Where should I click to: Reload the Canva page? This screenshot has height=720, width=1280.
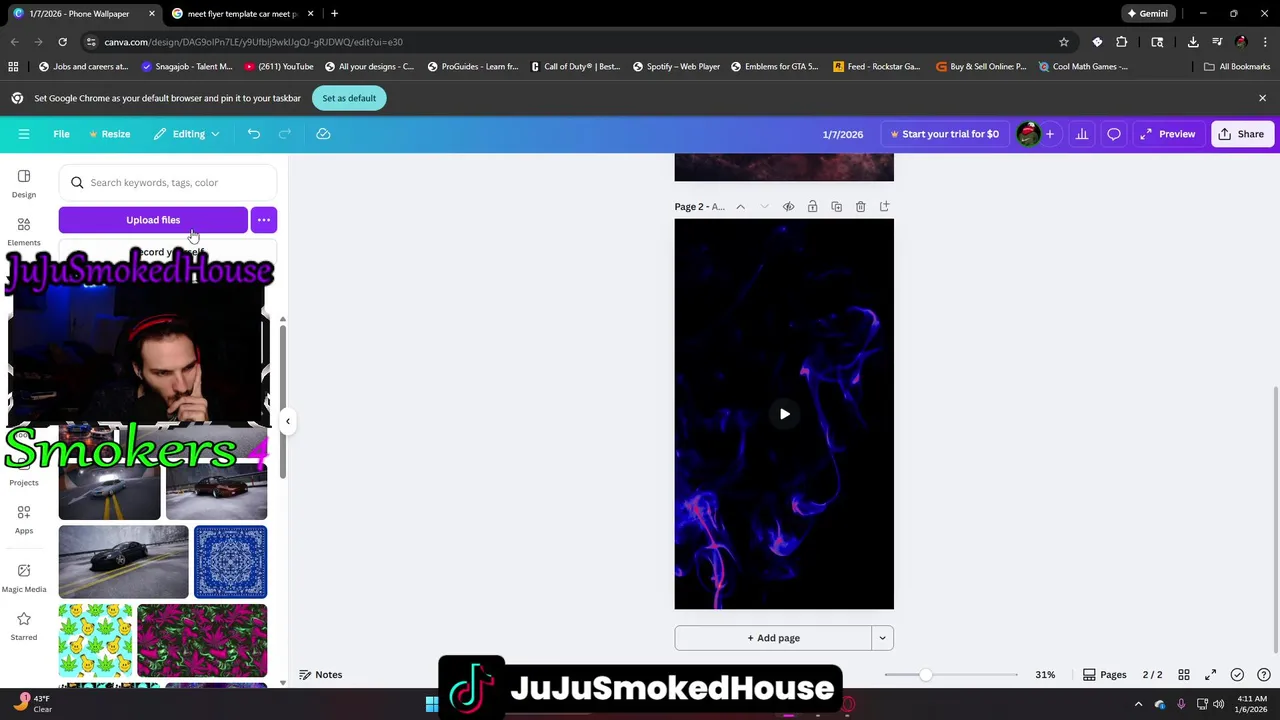click(62, 42)
